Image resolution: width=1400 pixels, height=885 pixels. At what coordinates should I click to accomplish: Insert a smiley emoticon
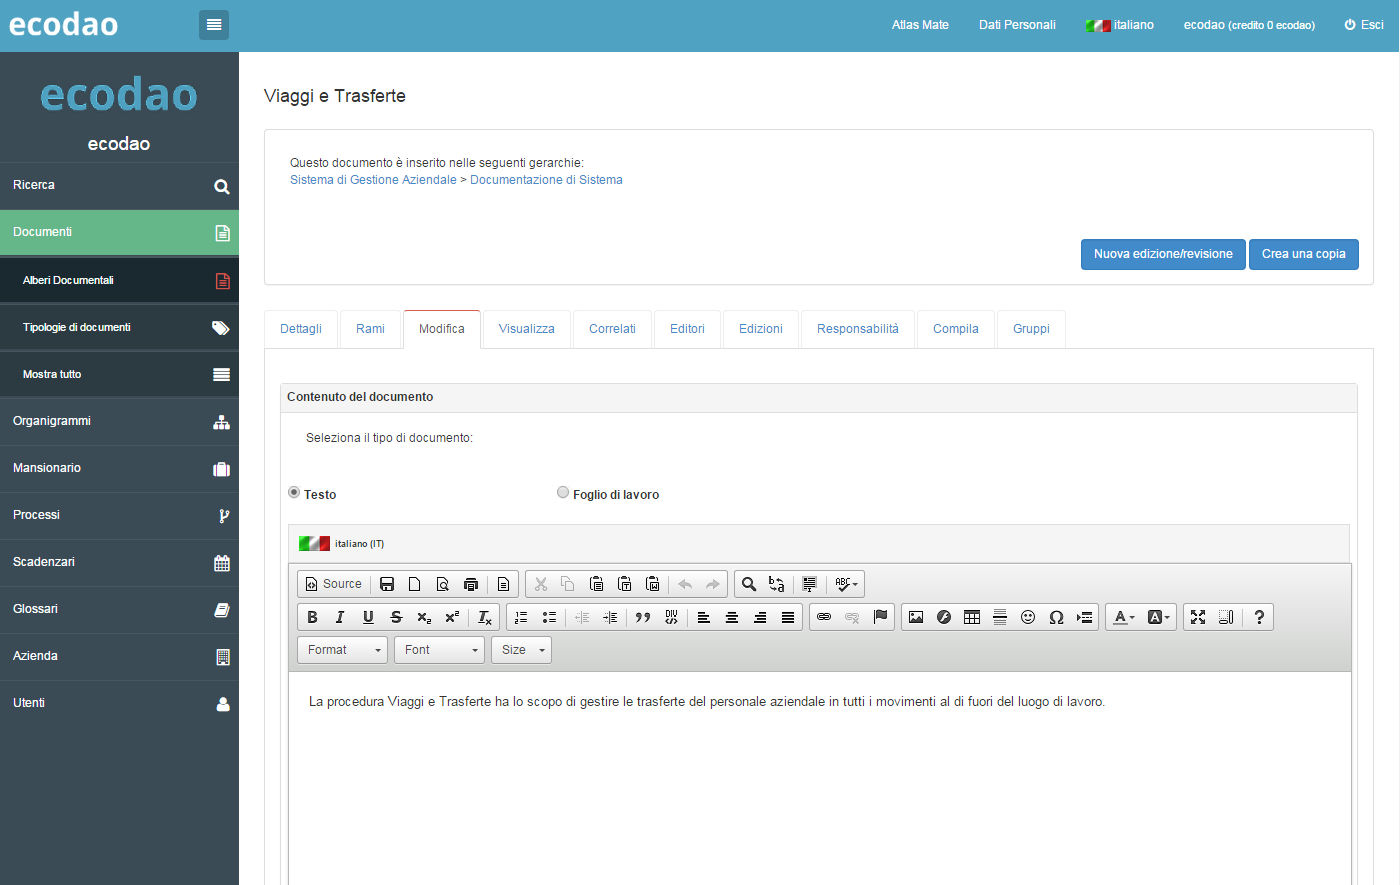click(1027, 617)
